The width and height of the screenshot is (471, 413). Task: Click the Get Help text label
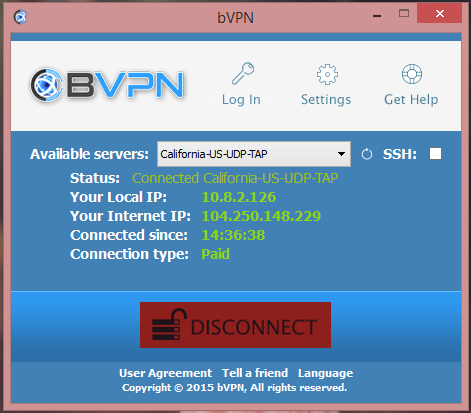[411, 99]
